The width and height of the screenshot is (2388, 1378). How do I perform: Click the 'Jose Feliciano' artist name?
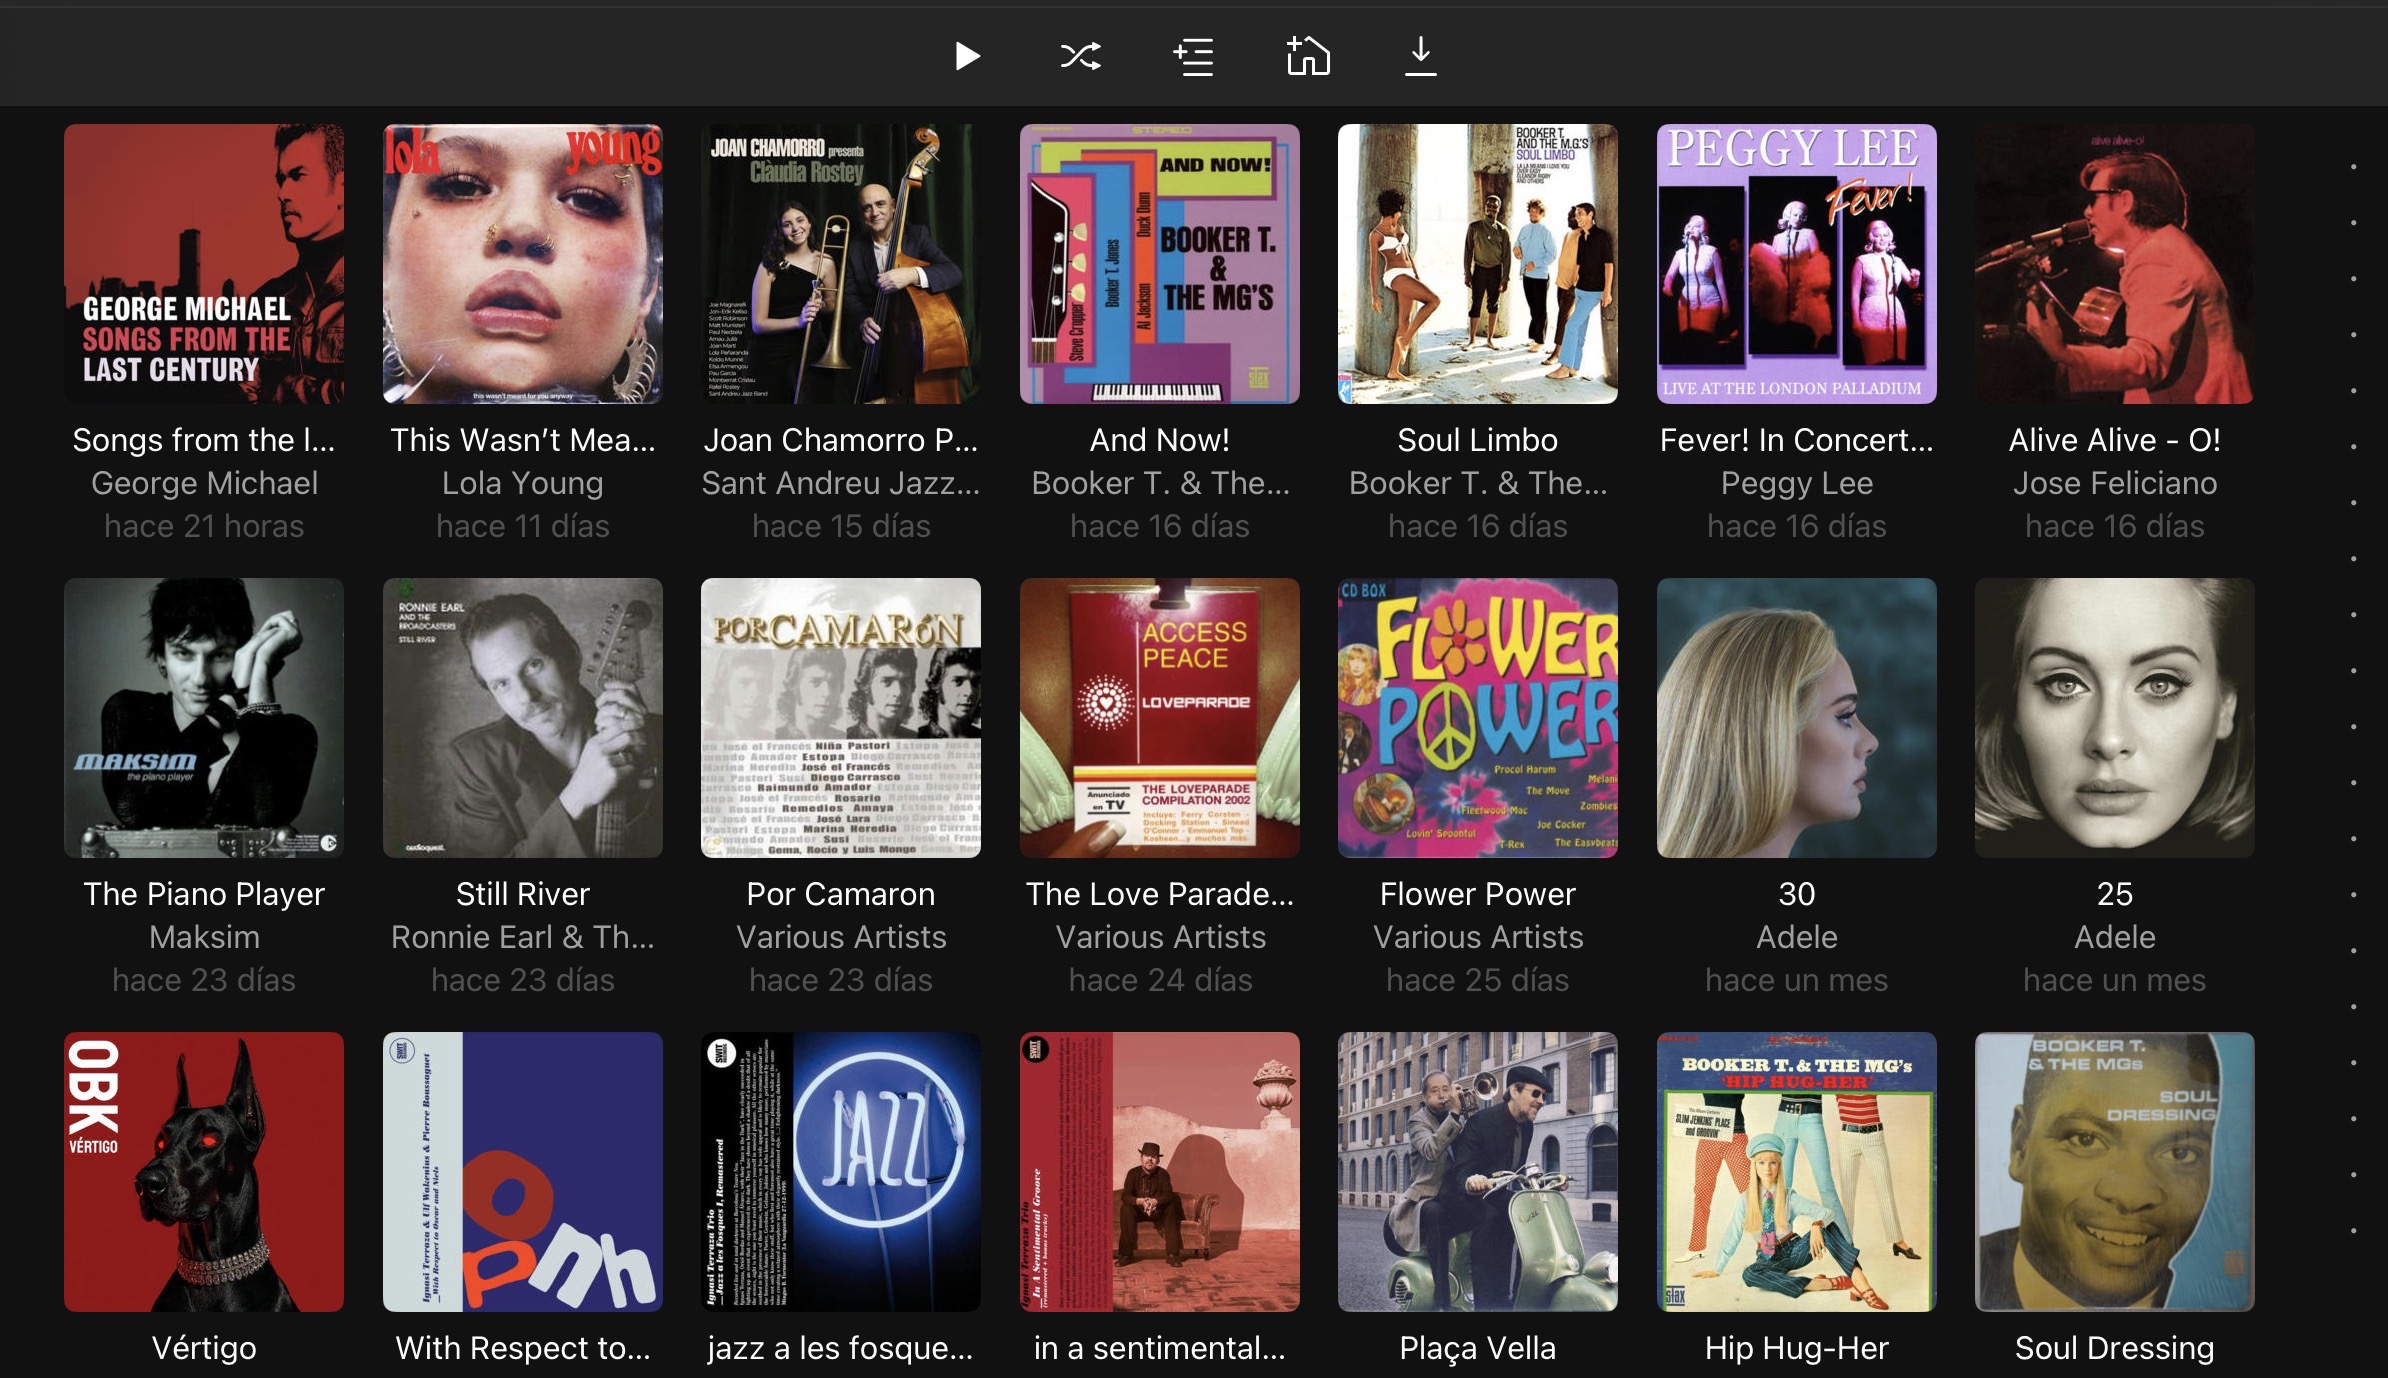click(2114, 483)
